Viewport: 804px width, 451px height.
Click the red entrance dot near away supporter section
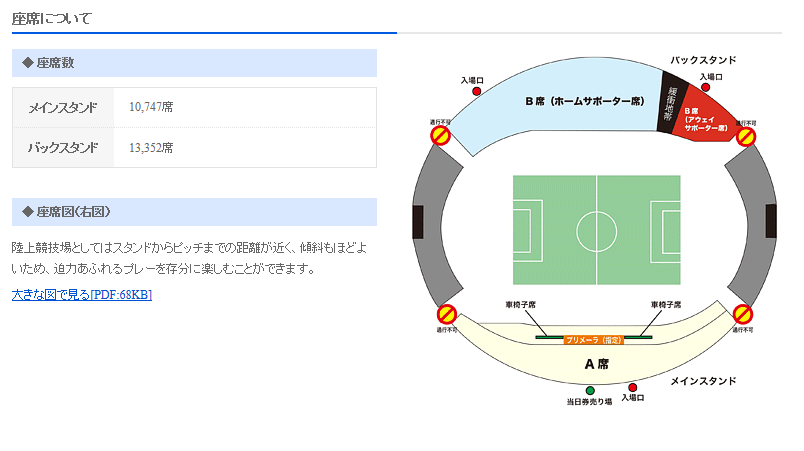[x=710, y=88]
